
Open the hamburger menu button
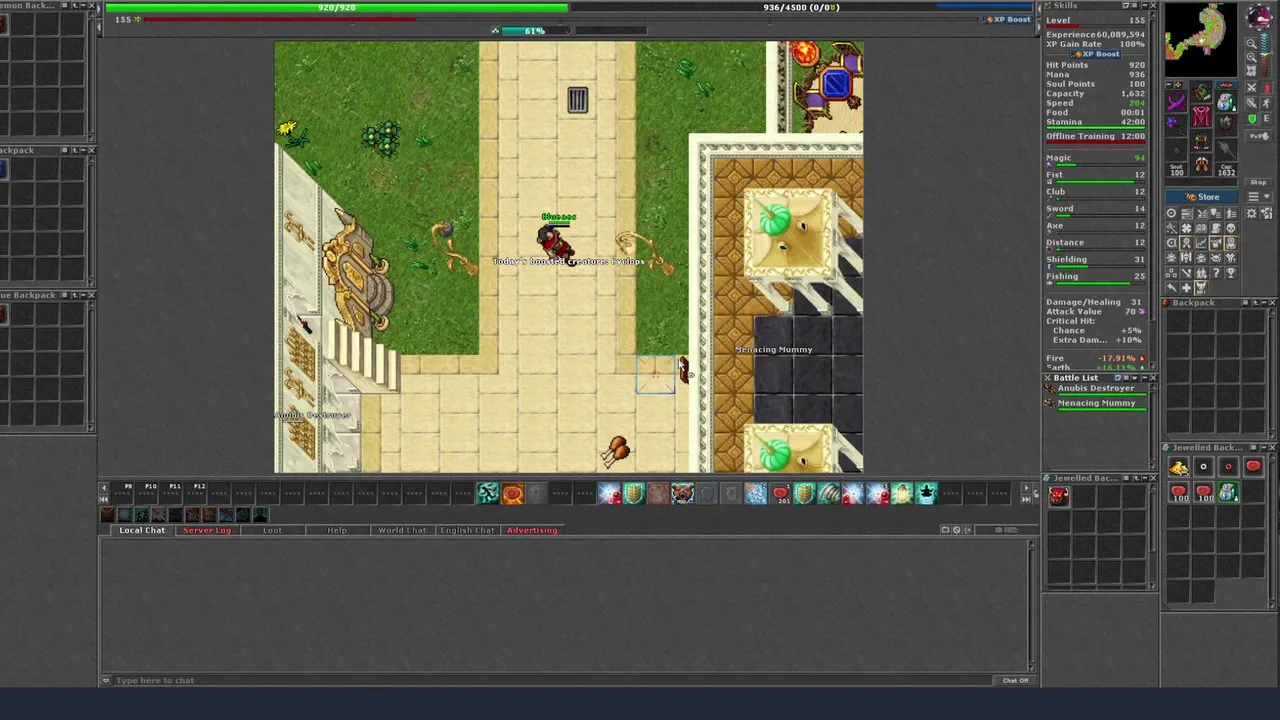(1254, 196)
